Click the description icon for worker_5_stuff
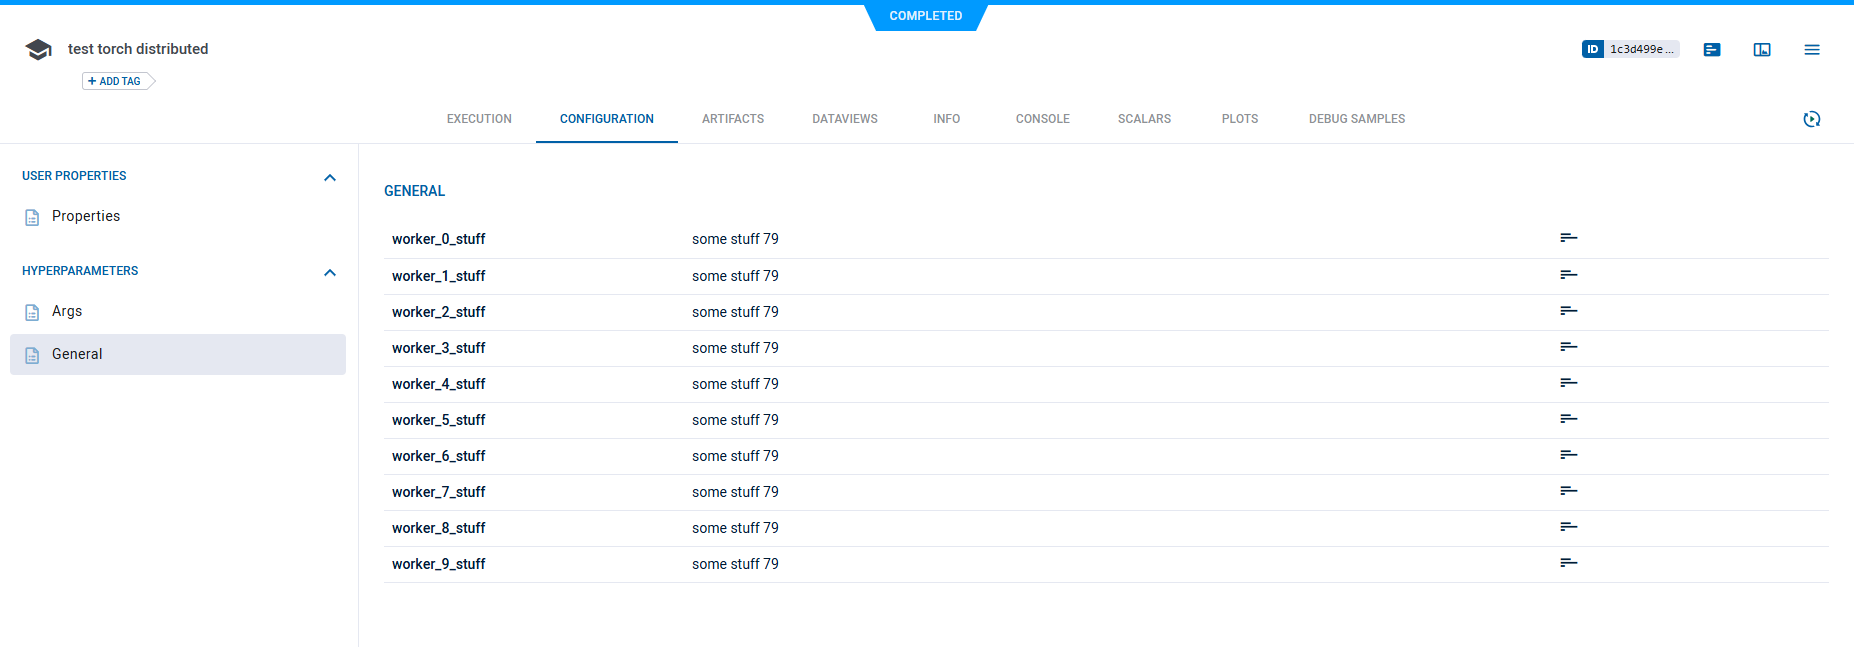 click(1568, 419)
